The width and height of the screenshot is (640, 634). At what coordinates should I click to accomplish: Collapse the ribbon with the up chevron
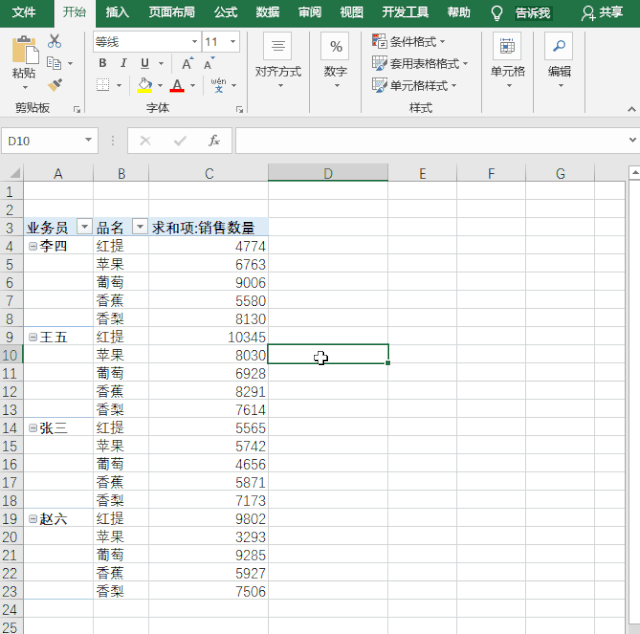631,109
